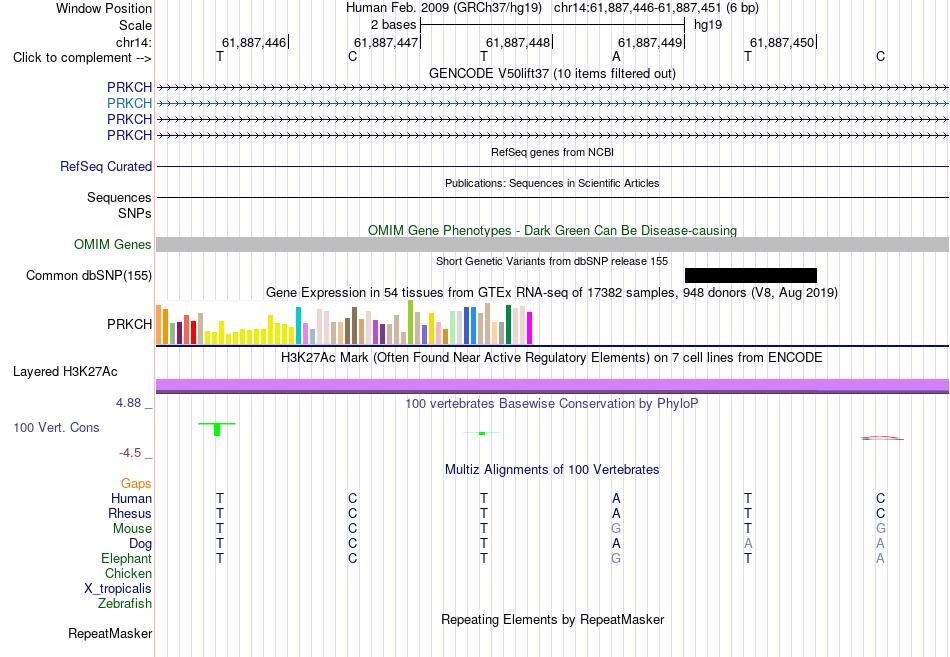Click the gray OMIM Genes bar
Screen dimensions: 950x657
(552, 244)
